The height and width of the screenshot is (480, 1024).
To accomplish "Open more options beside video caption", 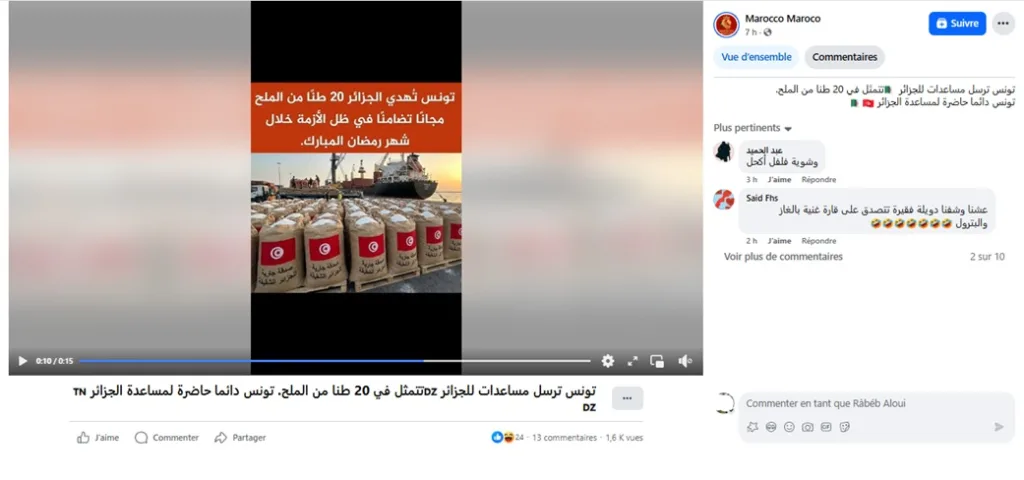I will pos(627,398).
